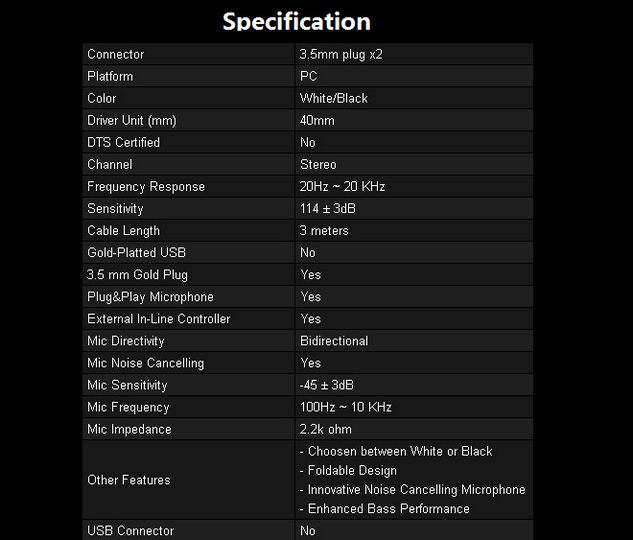Click the Foldable Design feature text
Image resolution: width=633 pixels, height=540 pixels.
point(352,471)
